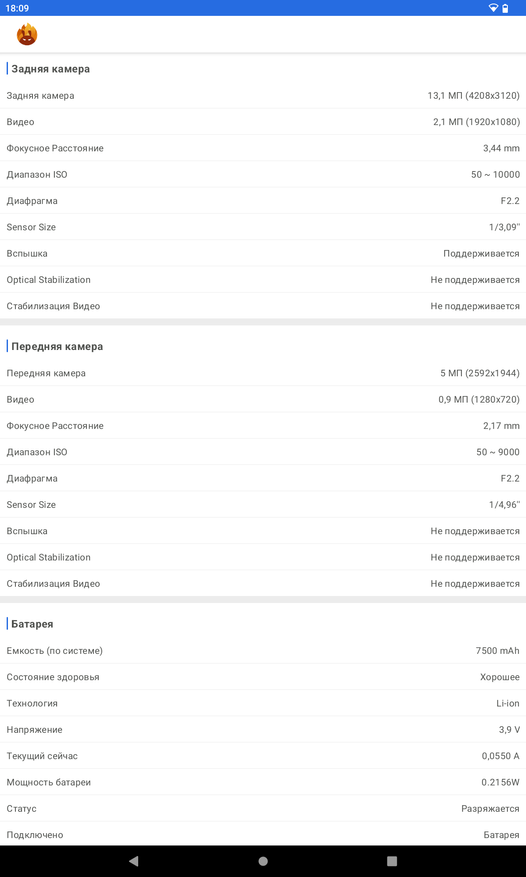The width and height of the screenshot is (526, 877).
Task: Tap the Sensor Size 1/3,09" row
Action: click(263, 227)
